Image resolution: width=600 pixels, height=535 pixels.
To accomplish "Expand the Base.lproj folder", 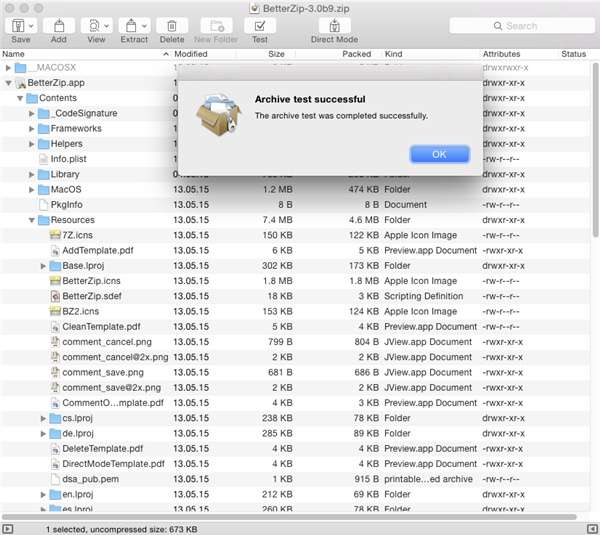I will [43, 266].
